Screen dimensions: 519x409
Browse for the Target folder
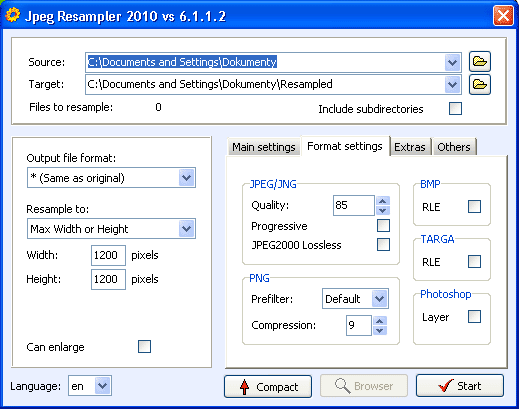[x=480, y=84]
